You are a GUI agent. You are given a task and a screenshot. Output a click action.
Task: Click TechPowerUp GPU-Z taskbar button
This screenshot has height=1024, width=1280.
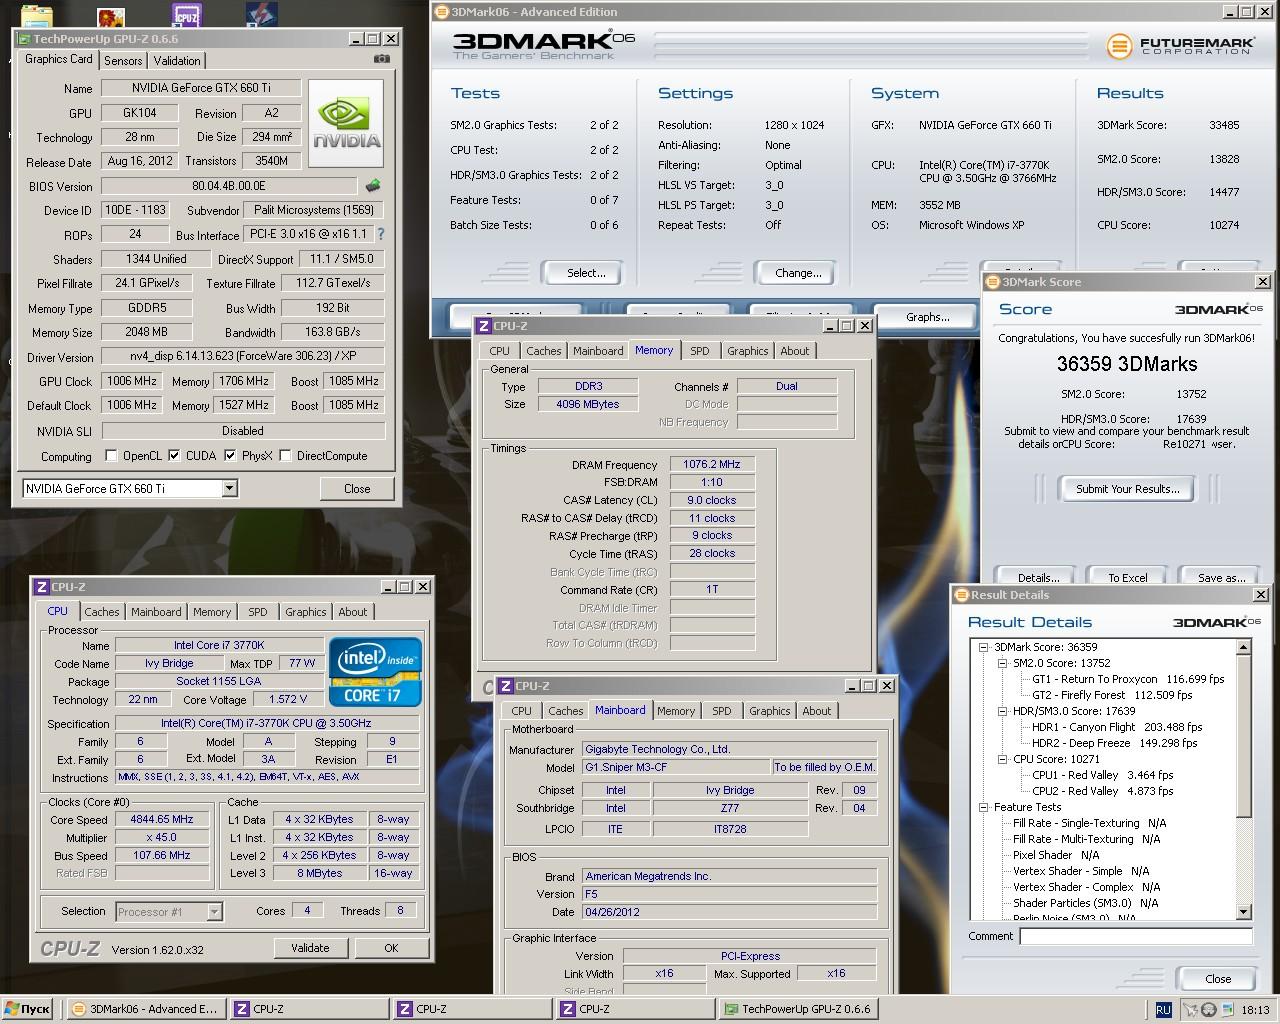pos(797,1010)
